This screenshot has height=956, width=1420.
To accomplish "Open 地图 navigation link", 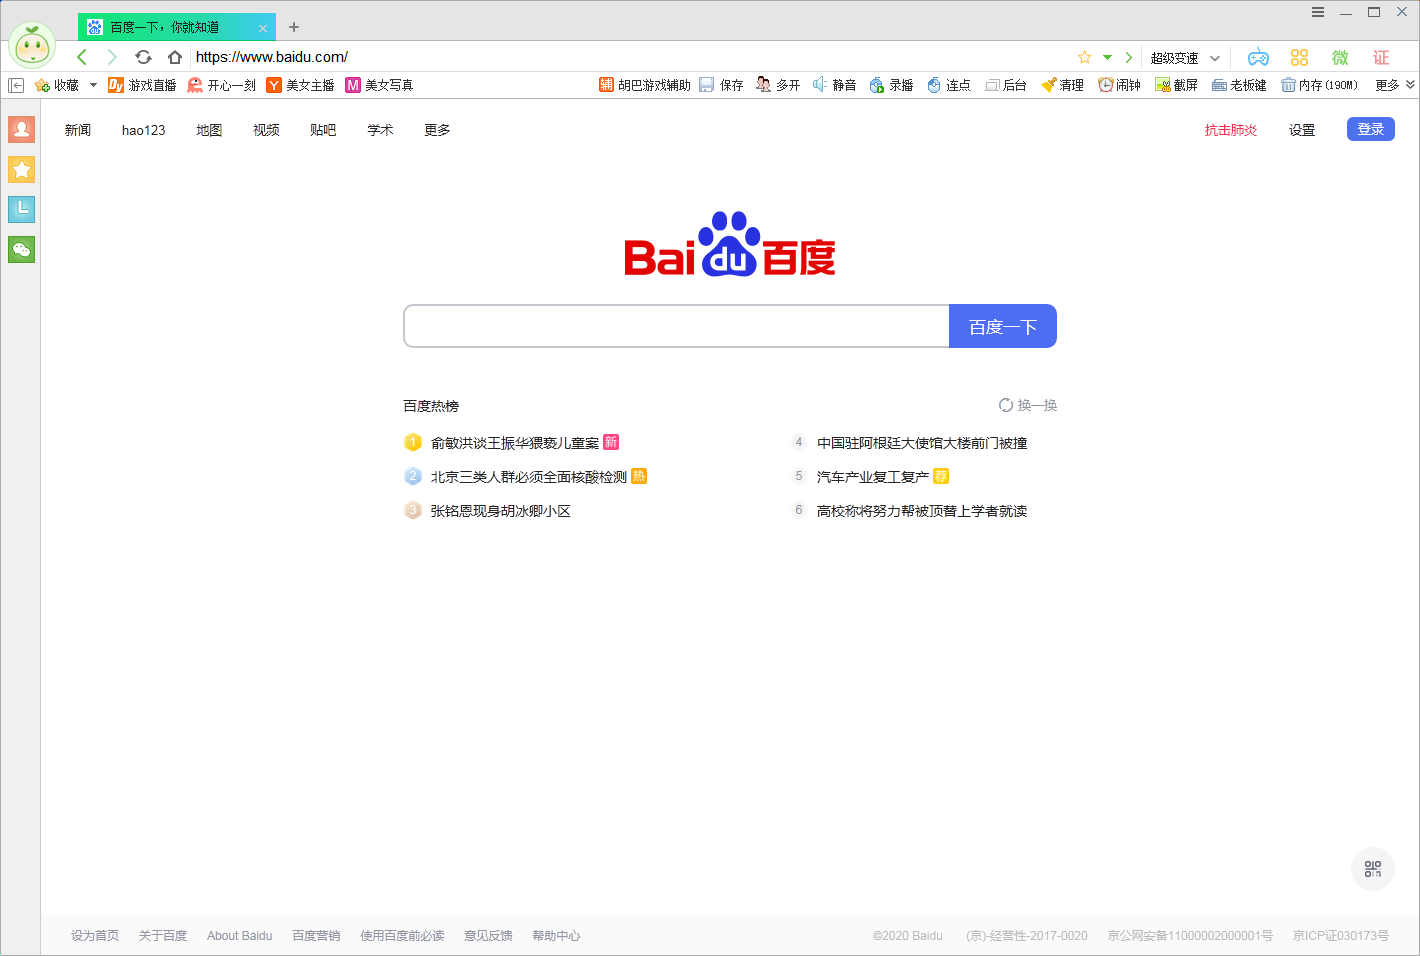I will [209, 130].
